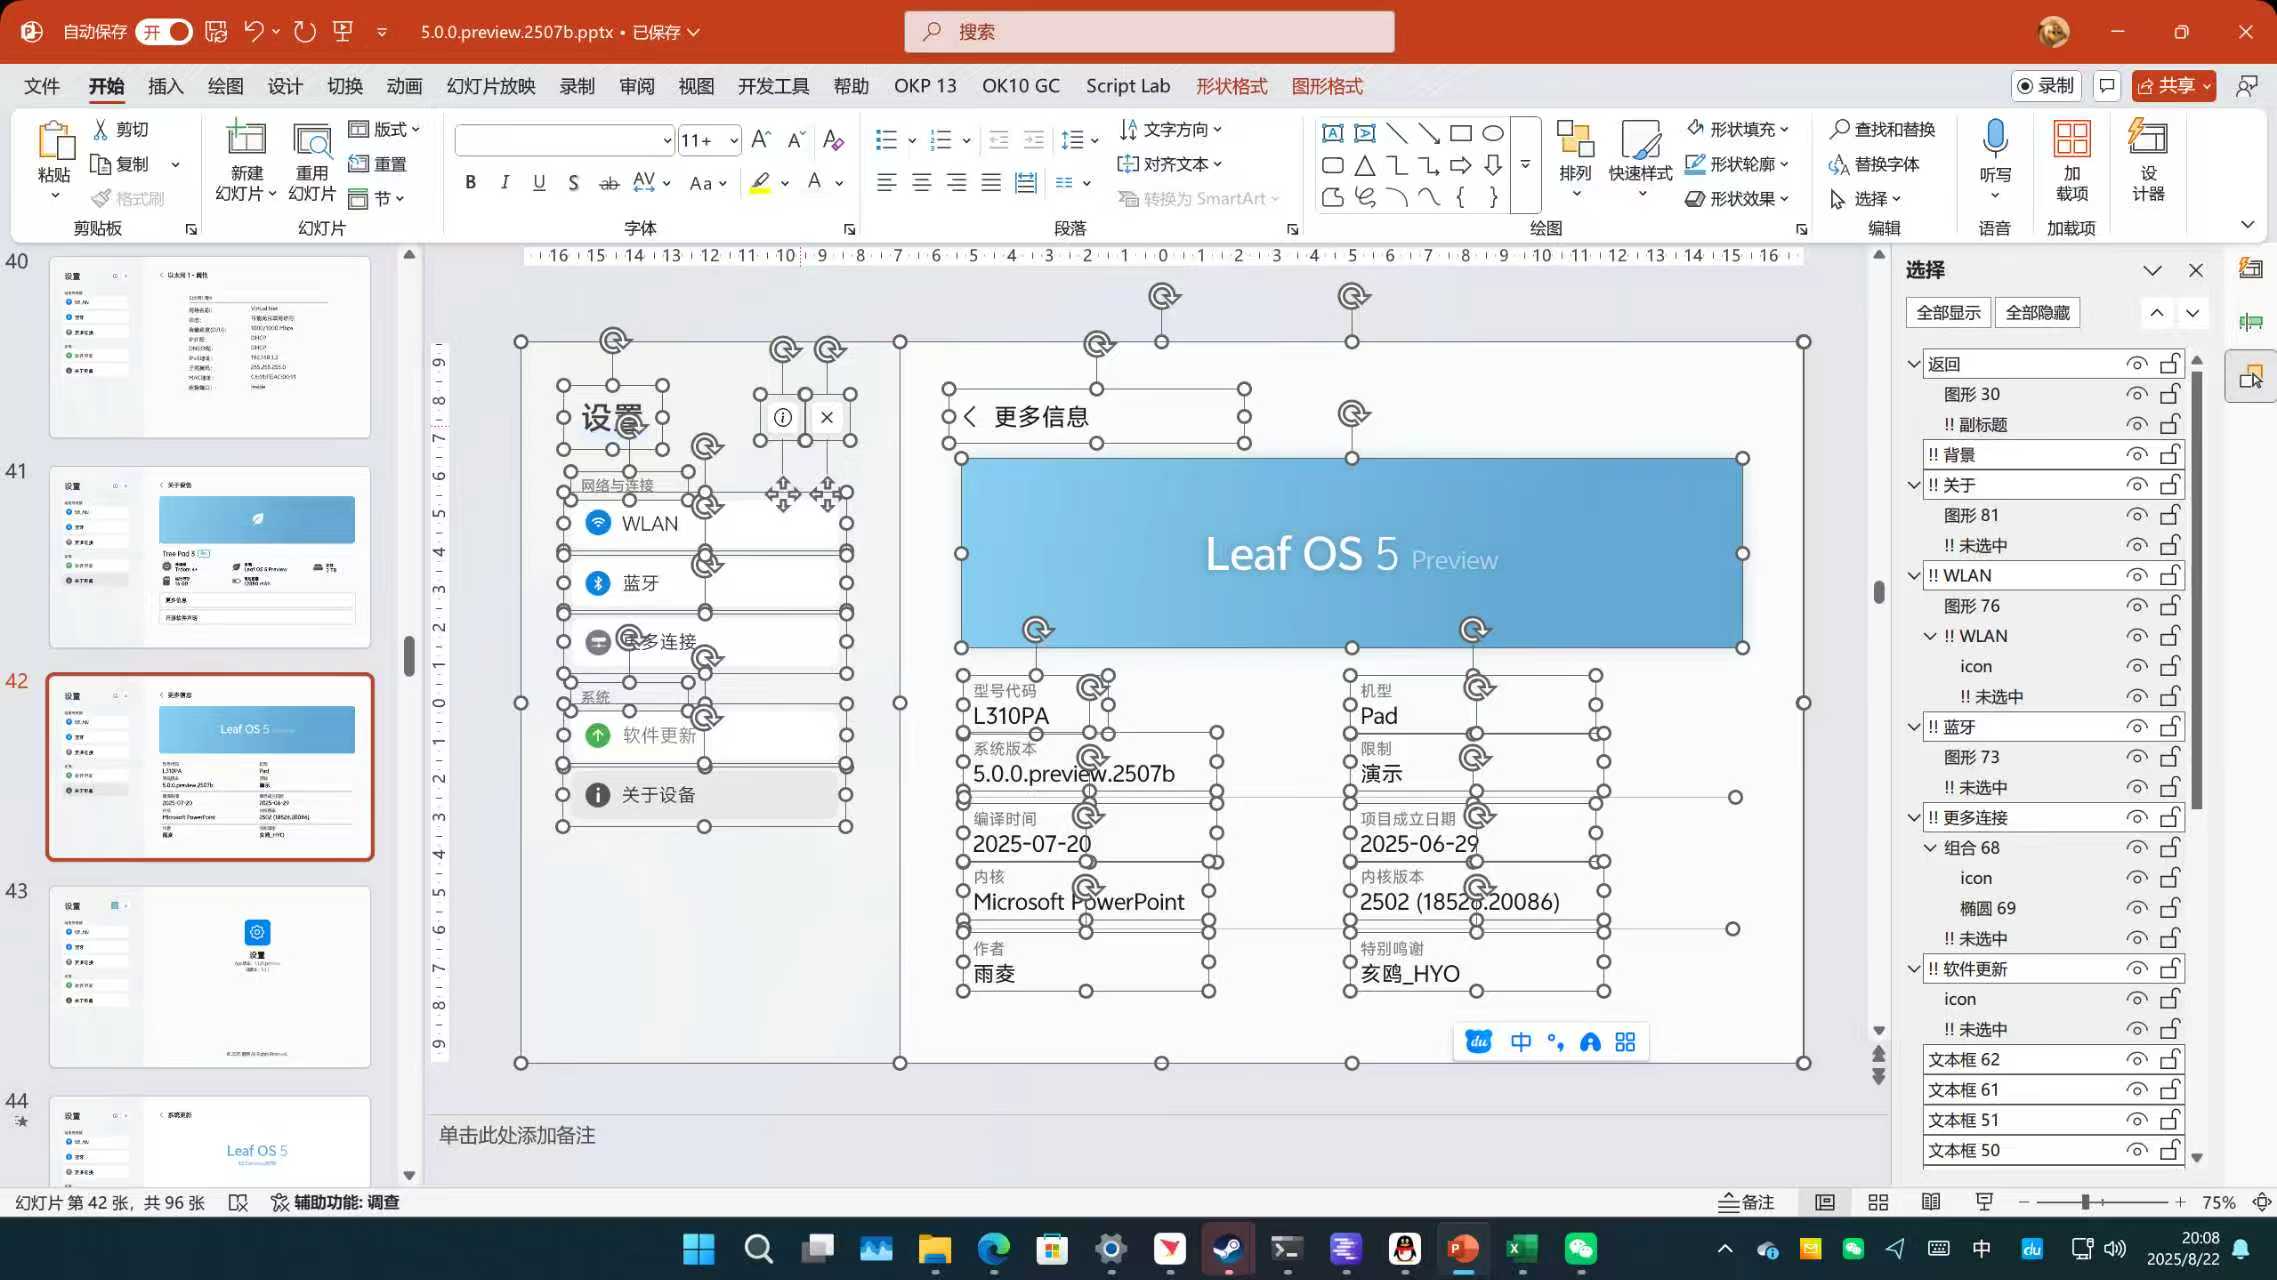This screenshot has width=2277, height=1280.
Task: Insert a rectangle shape from the gallery
Action: (x=1460, y=131)
